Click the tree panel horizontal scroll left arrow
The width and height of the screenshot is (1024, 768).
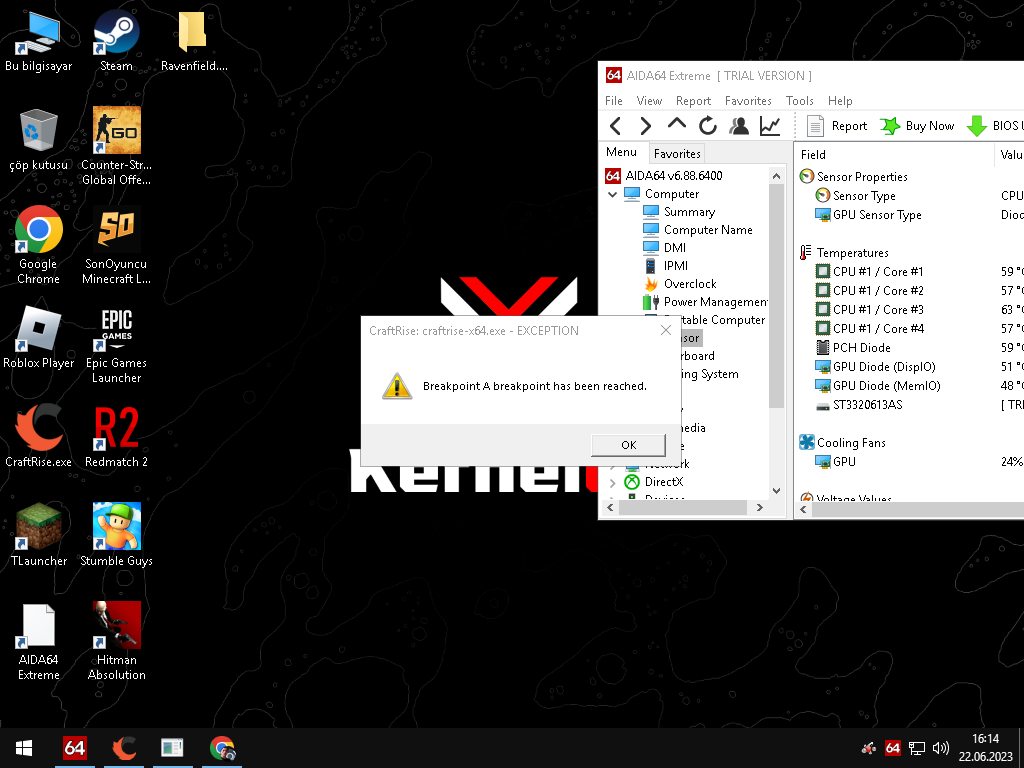(610, 507)
